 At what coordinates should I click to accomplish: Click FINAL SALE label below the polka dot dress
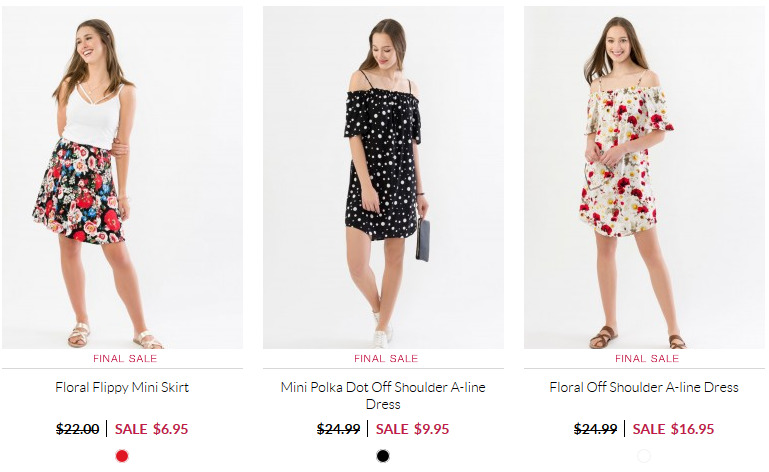[386, 359]
